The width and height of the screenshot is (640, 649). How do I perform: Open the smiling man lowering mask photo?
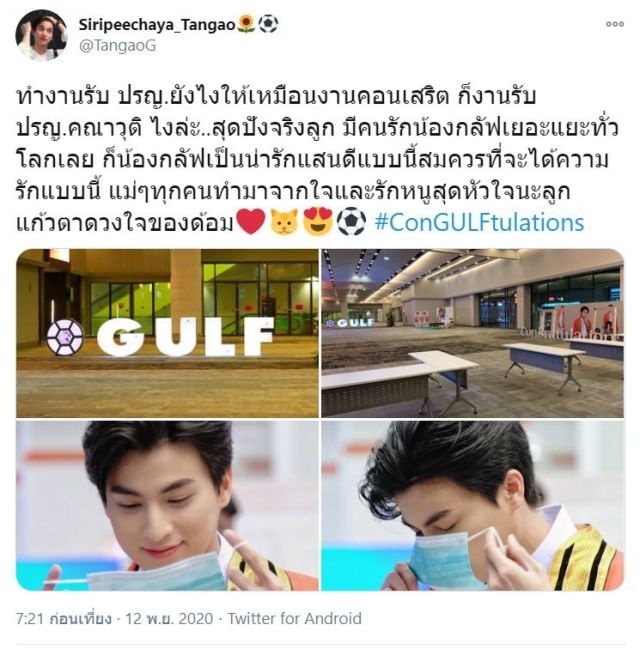(x=168, y=505)
